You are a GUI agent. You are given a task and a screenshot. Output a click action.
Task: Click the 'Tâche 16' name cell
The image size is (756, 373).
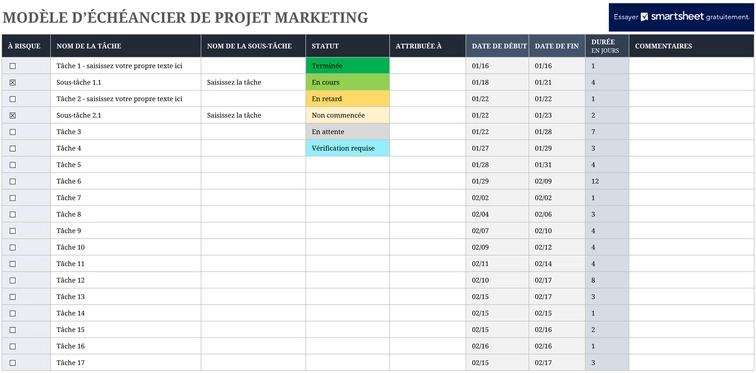tap(126, 346)
